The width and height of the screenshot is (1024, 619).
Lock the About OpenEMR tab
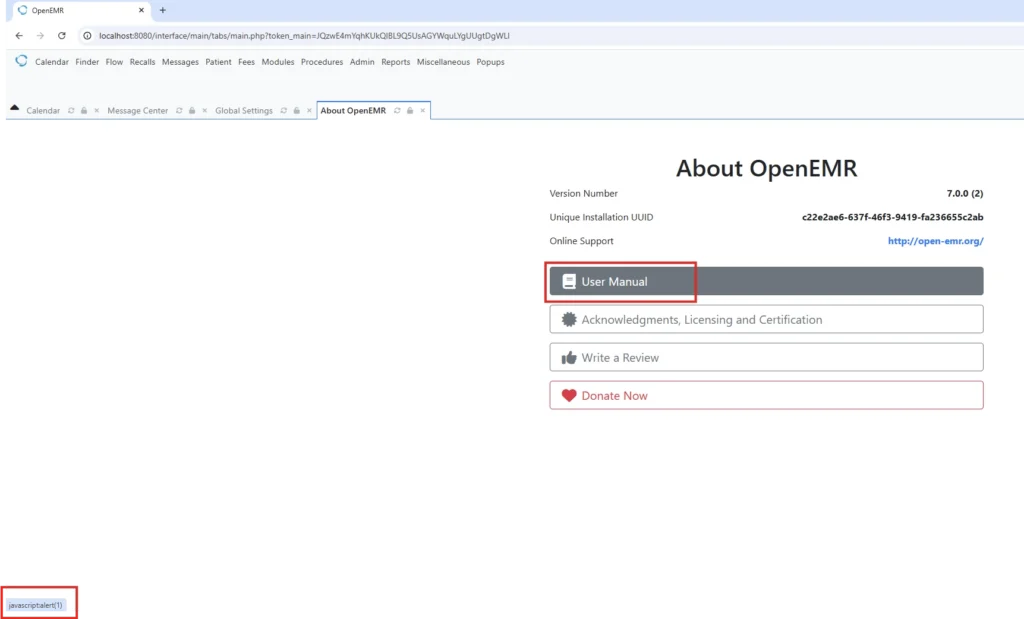pyautogui.click(x=410, y=111)
